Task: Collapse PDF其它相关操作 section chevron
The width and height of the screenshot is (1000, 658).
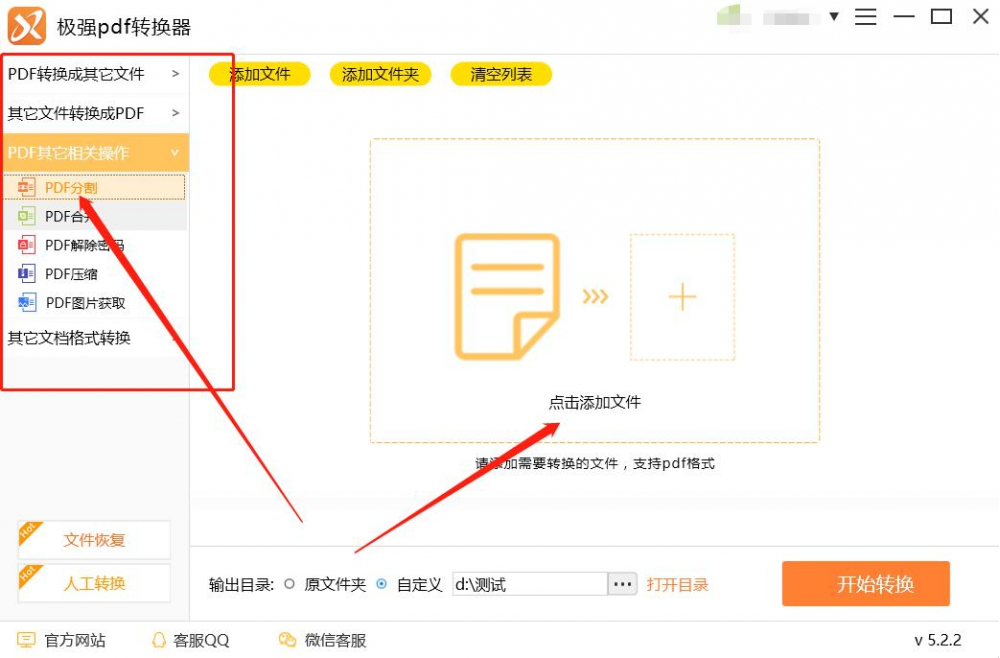Action: point(175,153)
